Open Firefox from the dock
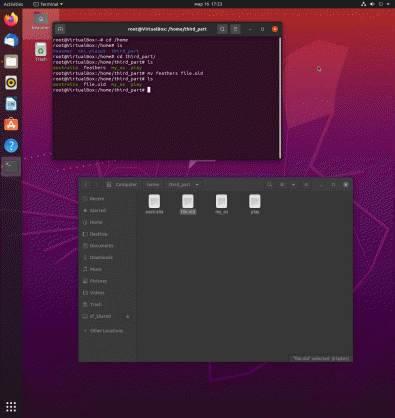Screen dimensions: 395x418 coord(11,19)
